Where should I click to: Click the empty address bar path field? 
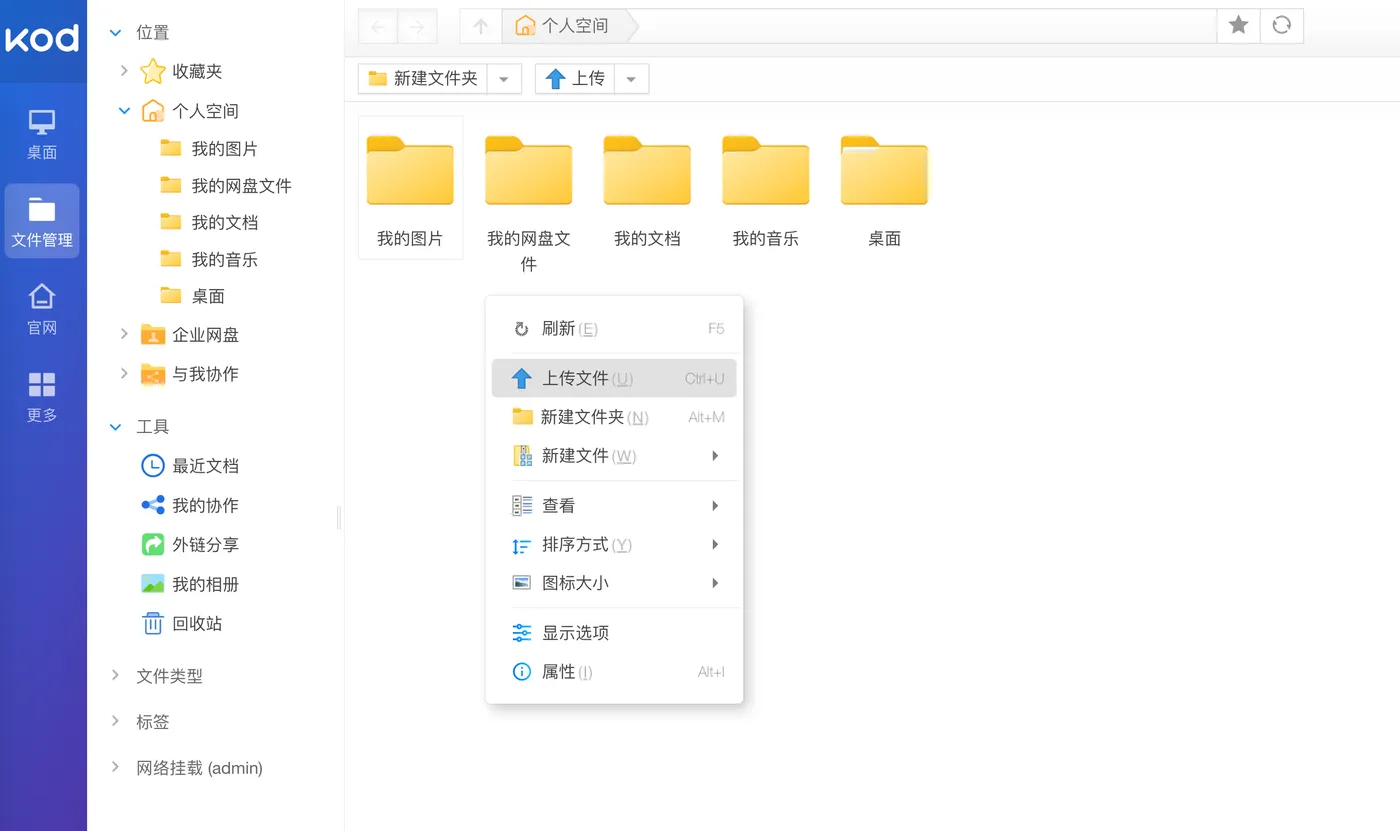(925, 26)
